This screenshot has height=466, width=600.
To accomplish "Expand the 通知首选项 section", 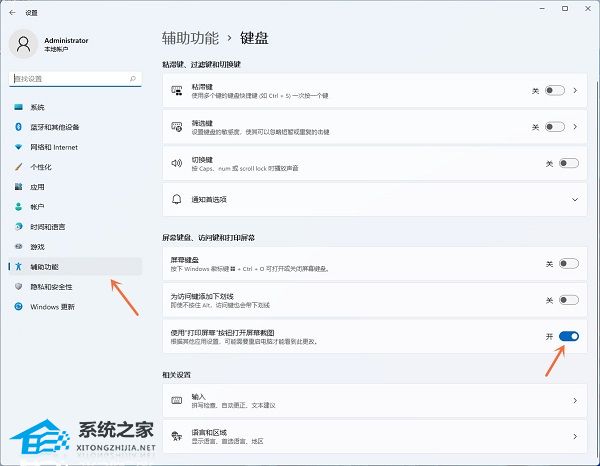I will coord(575,199).
